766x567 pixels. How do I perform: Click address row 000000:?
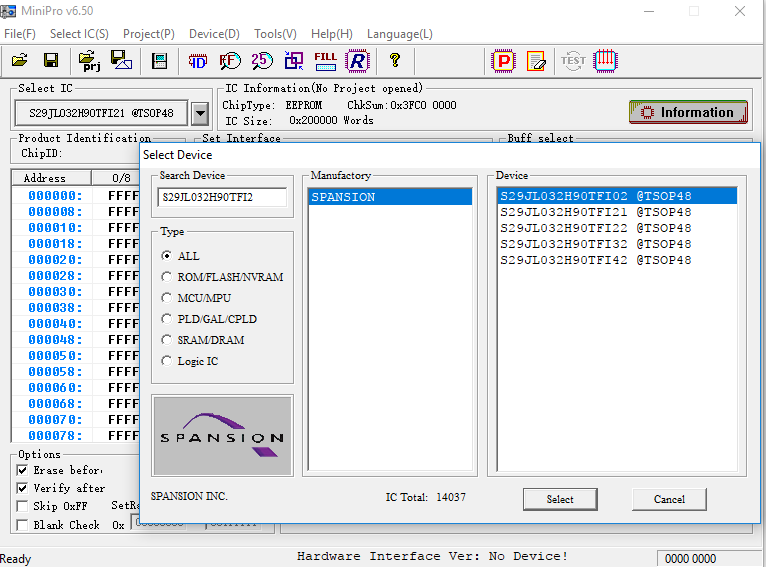coord(55,196)
